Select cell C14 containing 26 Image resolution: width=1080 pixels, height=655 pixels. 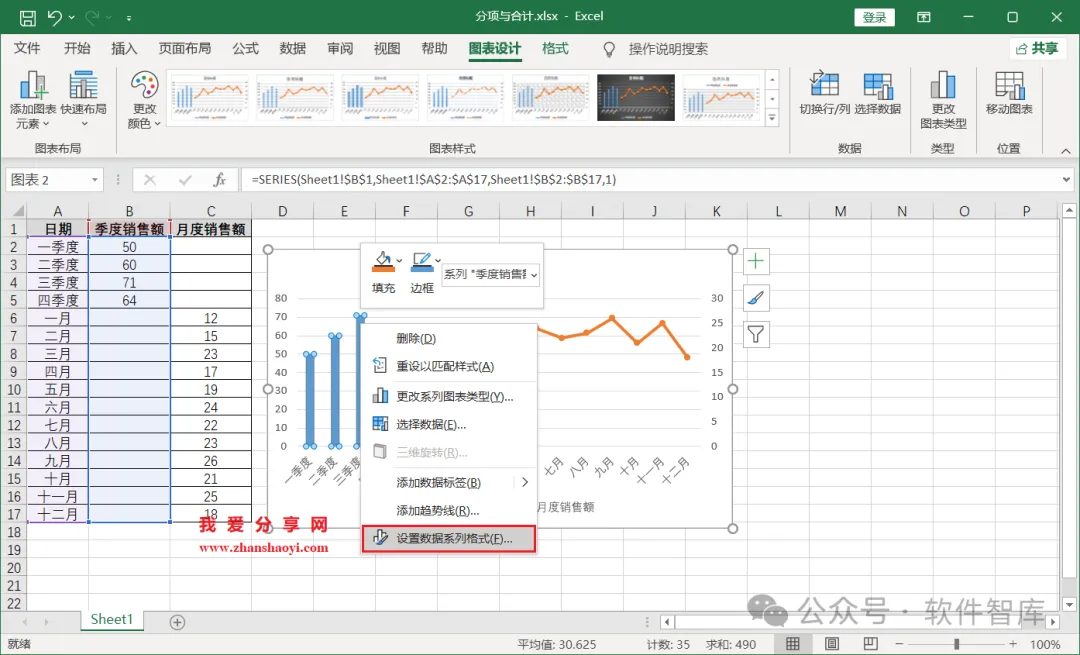pos(211,461)
